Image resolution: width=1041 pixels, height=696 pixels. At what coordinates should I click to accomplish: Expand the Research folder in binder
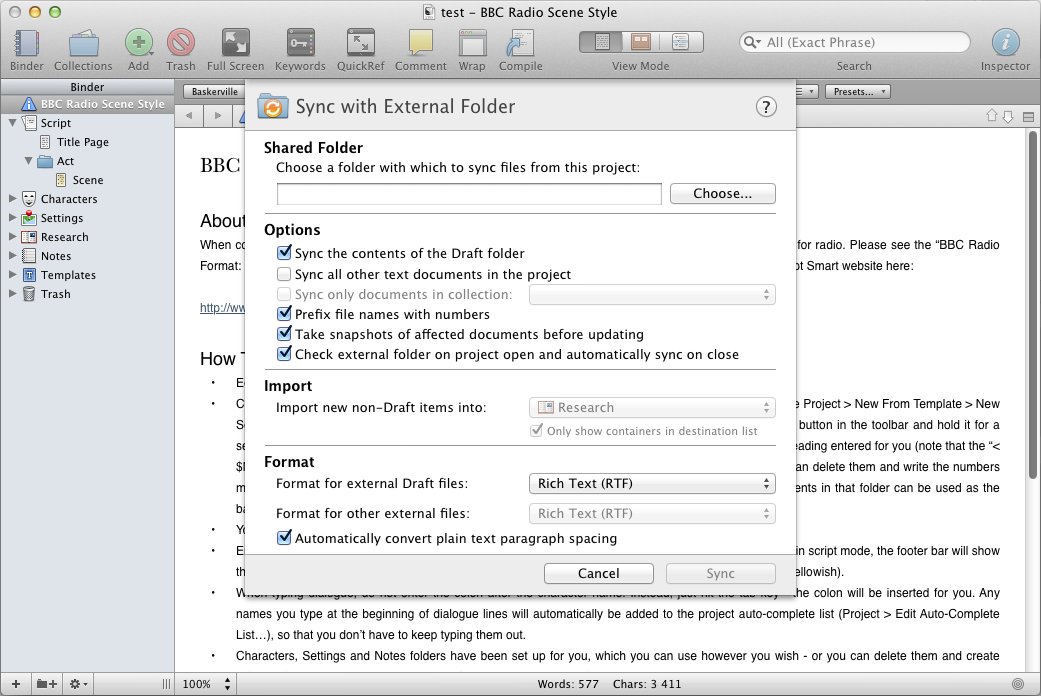click(x=12, y=237)
